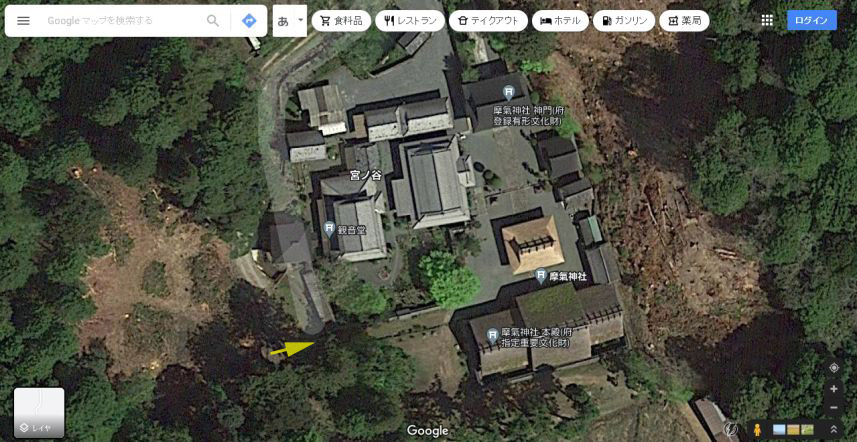Show your location with the target icon
Viewport: 857px width, 442px height.
click(834, 368)
